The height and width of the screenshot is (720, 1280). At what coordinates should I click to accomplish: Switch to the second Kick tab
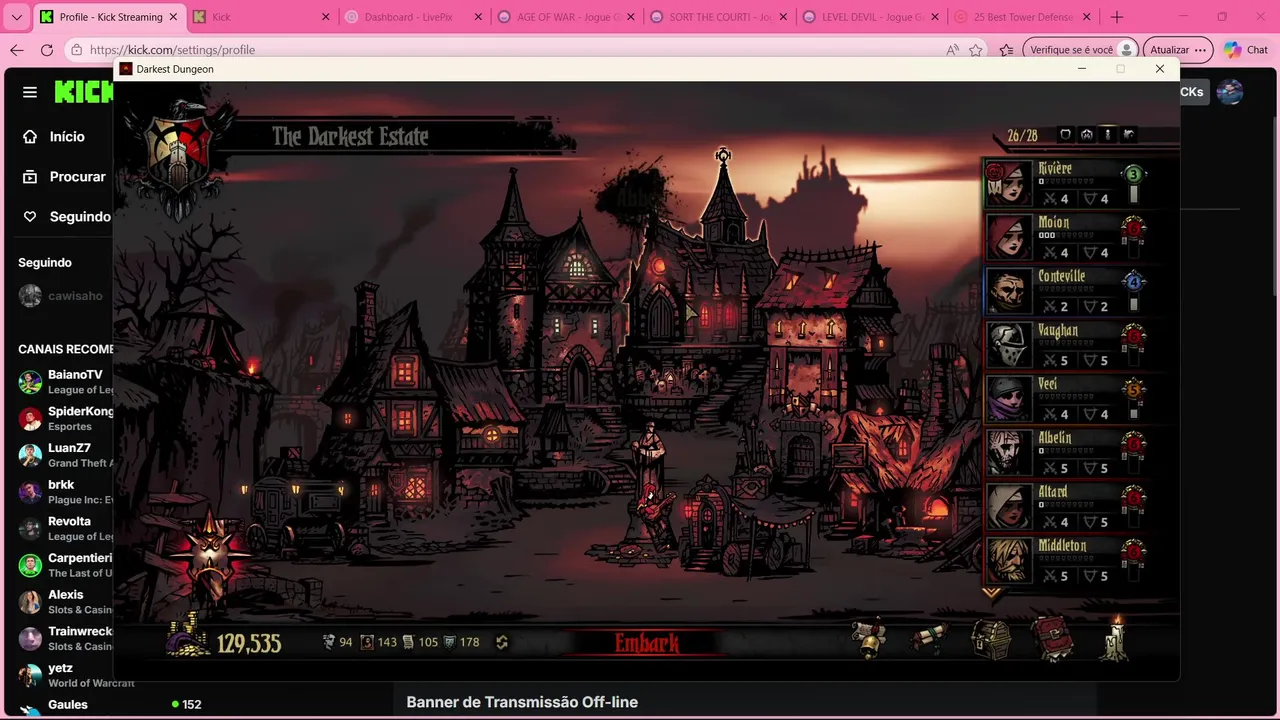coord(260,17)
